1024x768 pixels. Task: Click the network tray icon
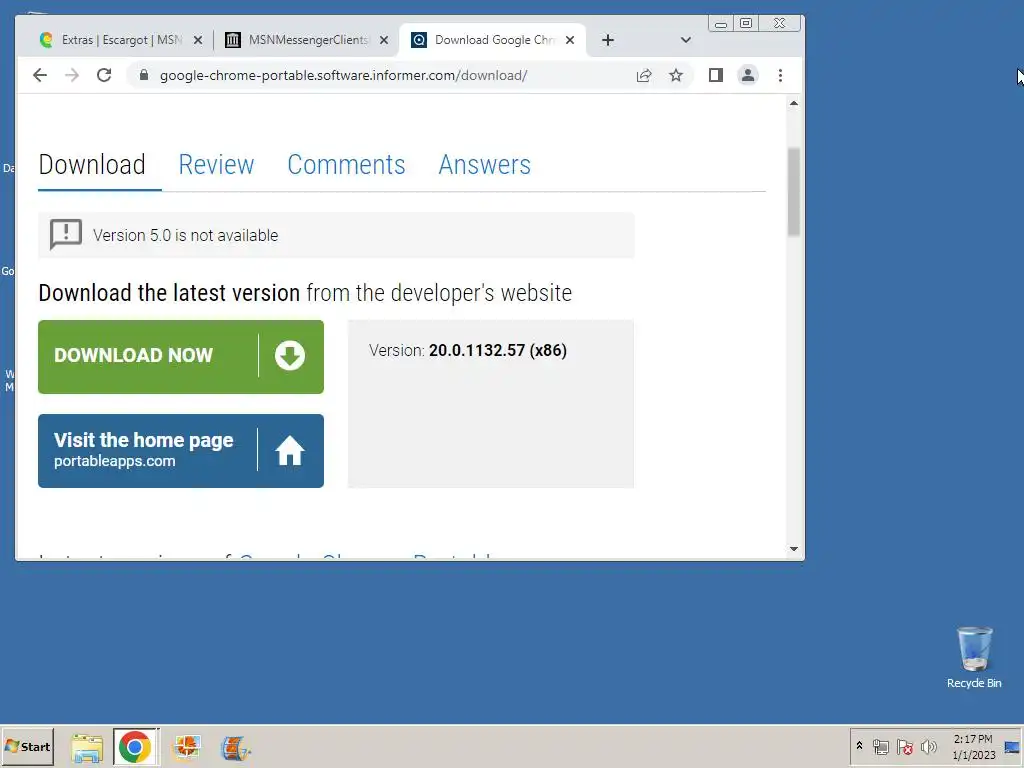tap(881, 746)
